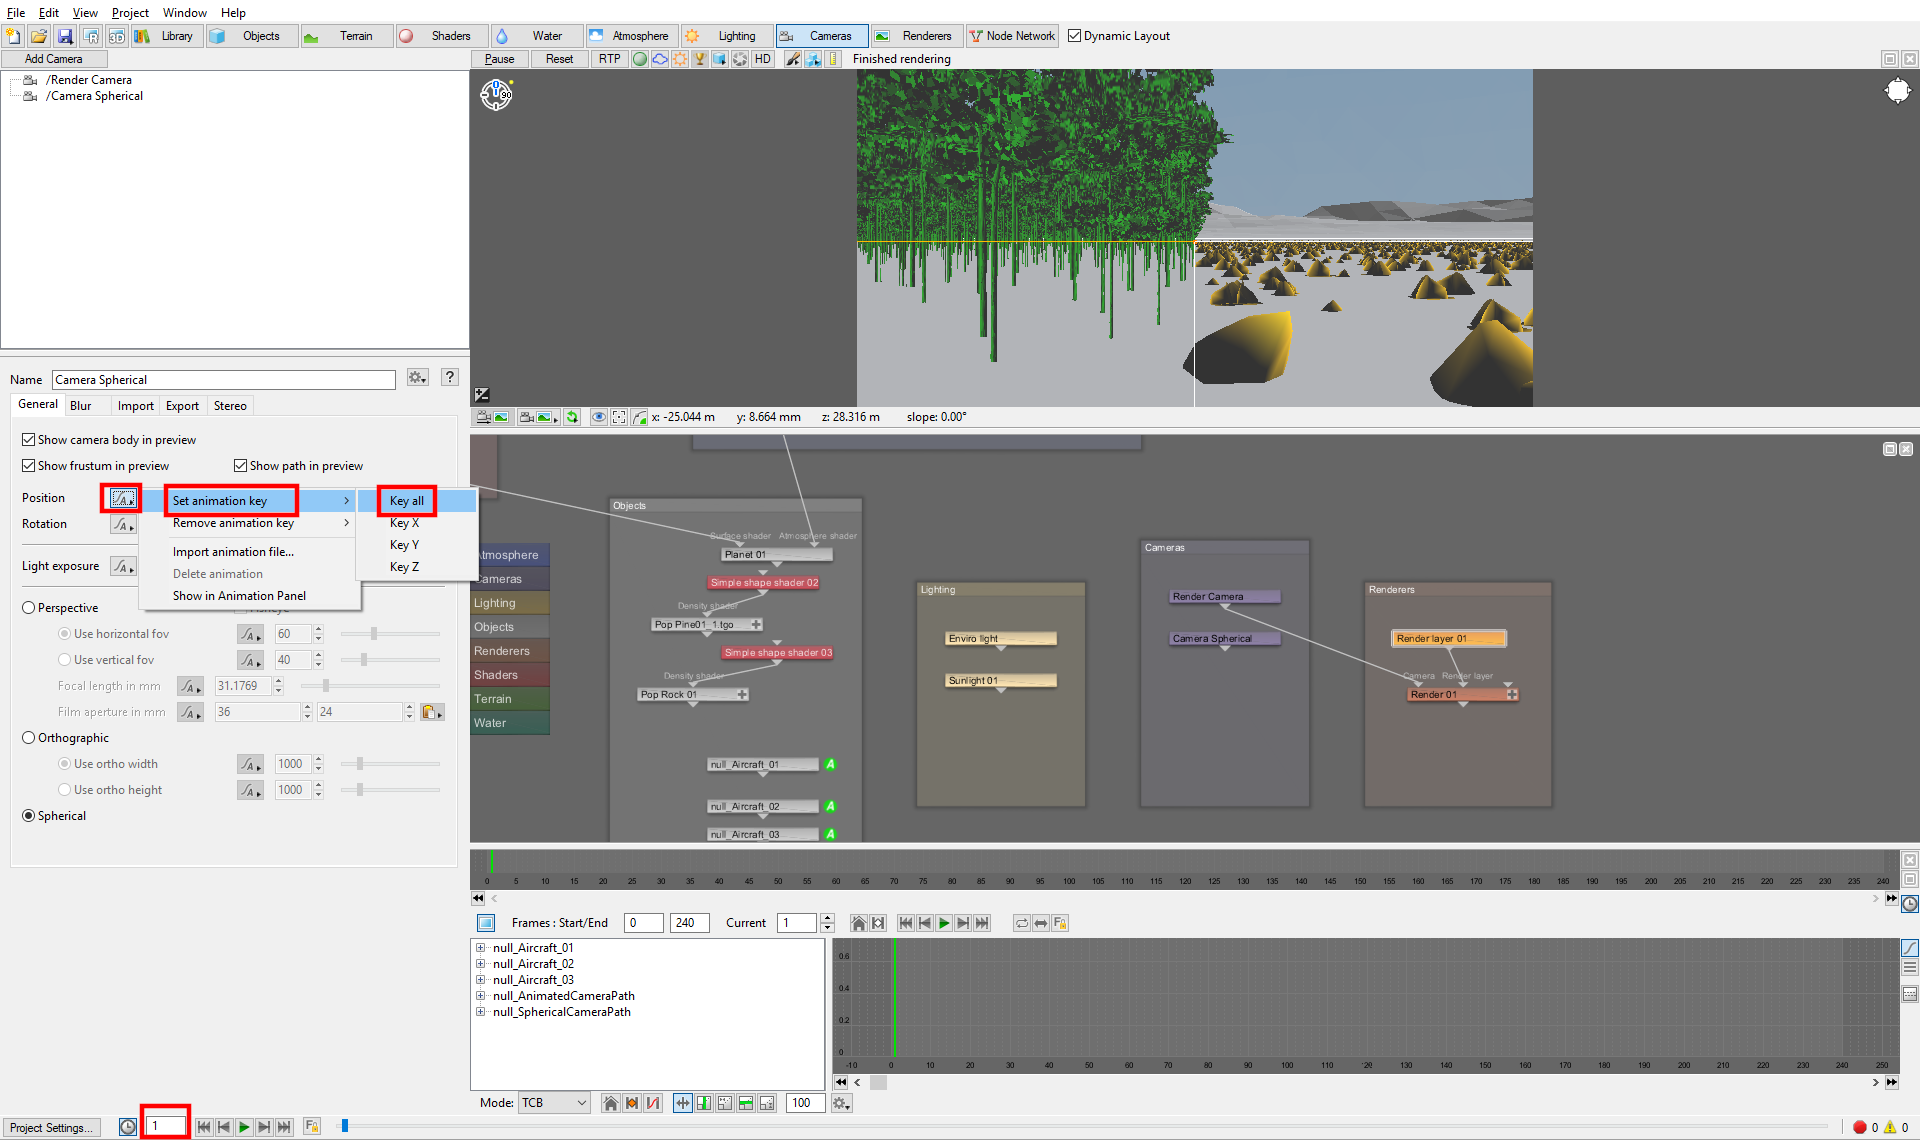
Task: Expand the null_Aircraft_01 tree item
Action: coord(481,948)
